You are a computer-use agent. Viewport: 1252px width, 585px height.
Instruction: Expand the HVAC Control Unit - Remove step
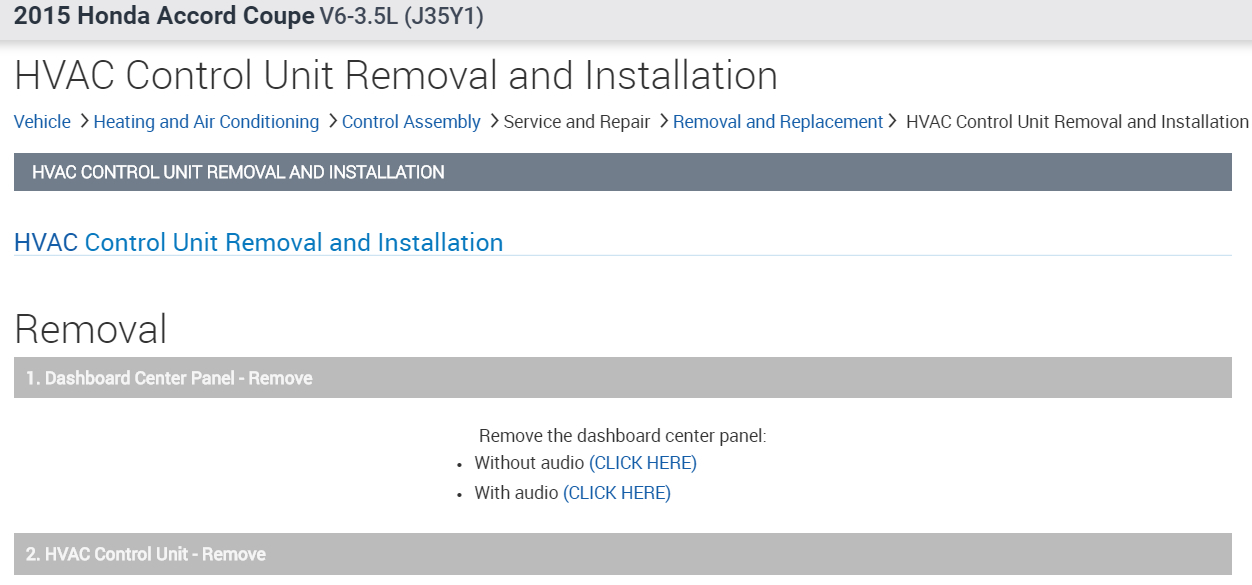pos(622,554)
